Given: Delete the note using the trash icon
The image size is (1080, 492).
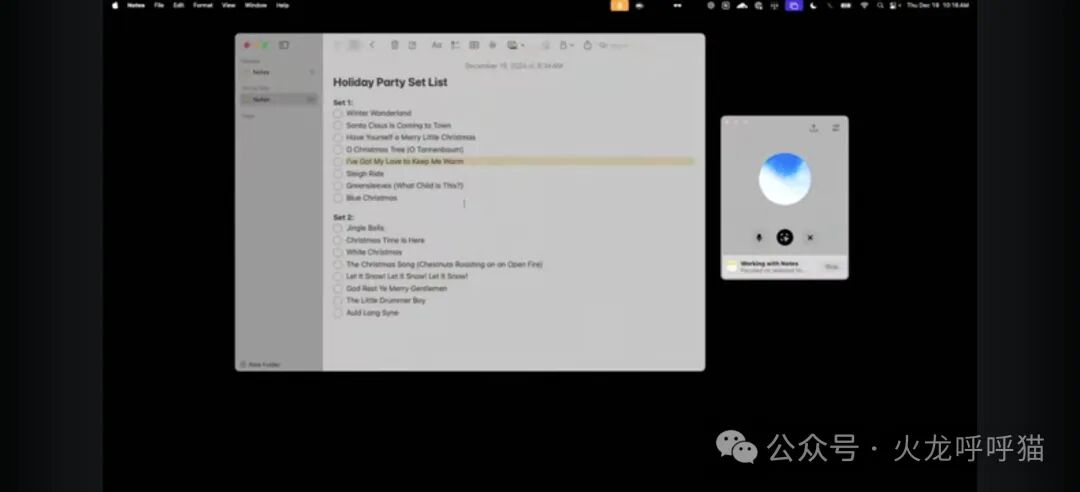Looking at the screenshot, I should (395, 45).
